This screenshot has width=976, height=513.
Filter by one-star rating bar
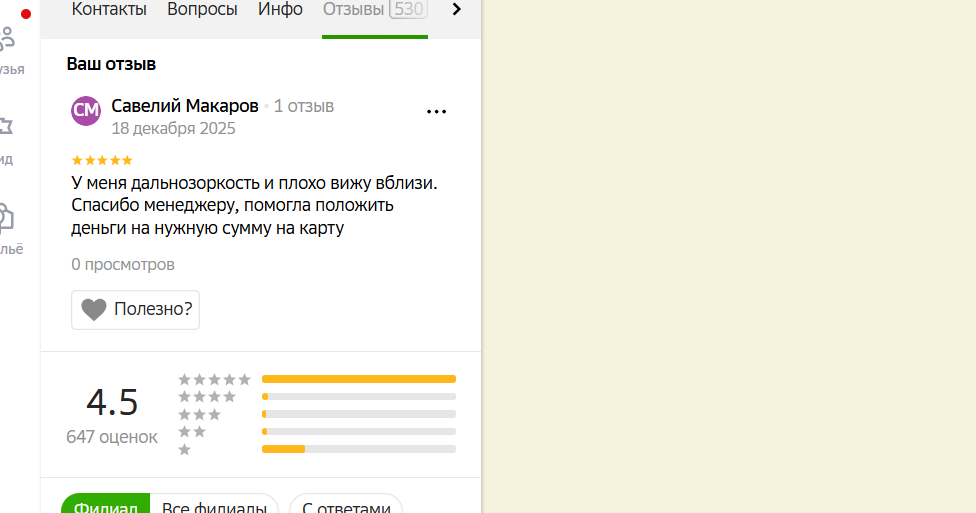359,449
